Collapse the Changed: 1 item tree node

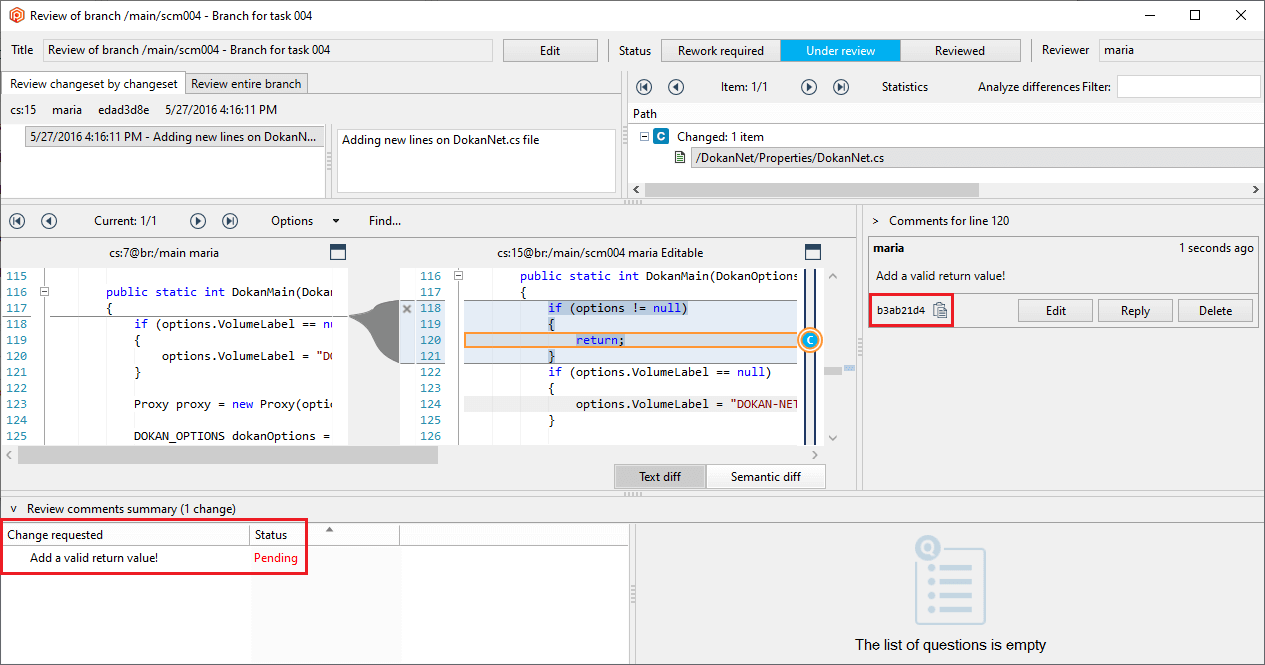click(644, 136)
